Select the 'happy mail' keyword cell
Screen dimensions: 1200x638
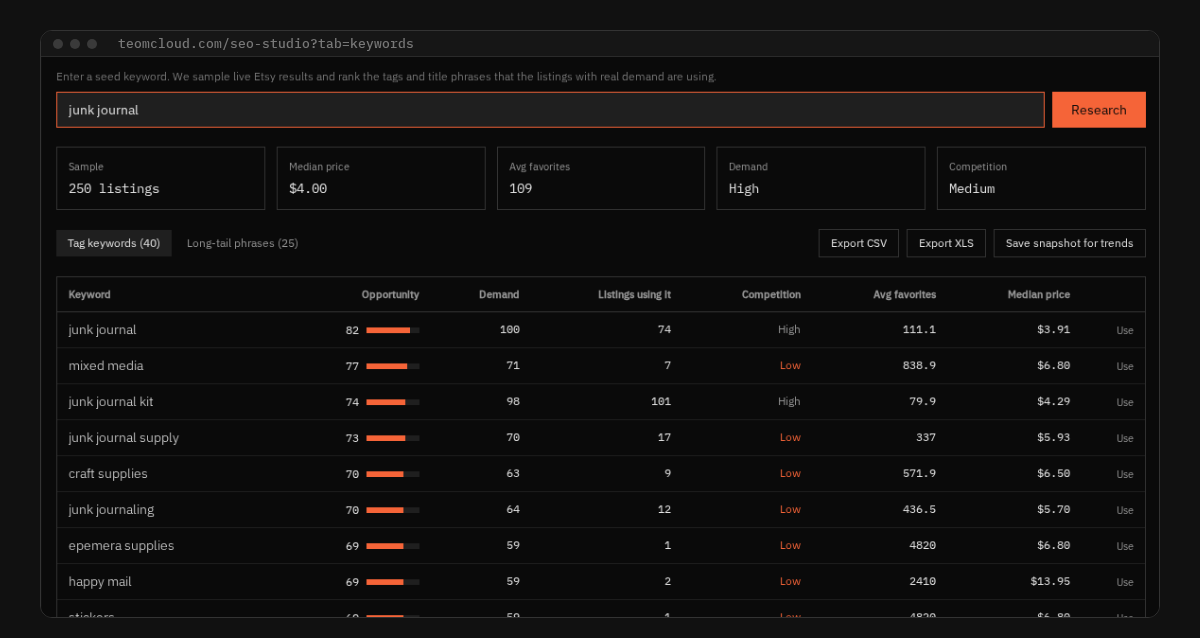coord(100,582)
